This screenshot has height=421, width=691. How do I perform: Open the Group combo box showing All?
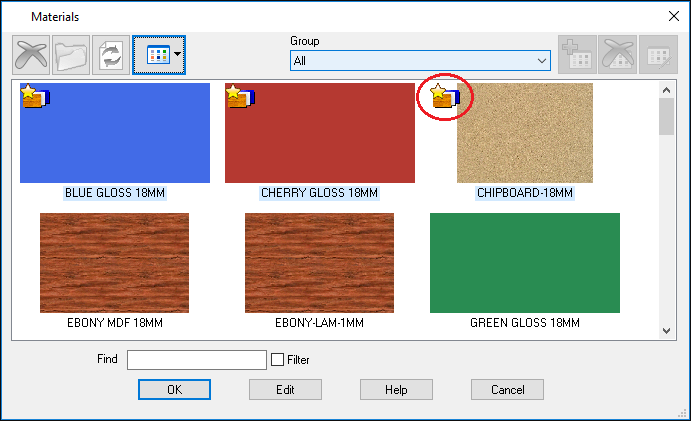(420, 60)
